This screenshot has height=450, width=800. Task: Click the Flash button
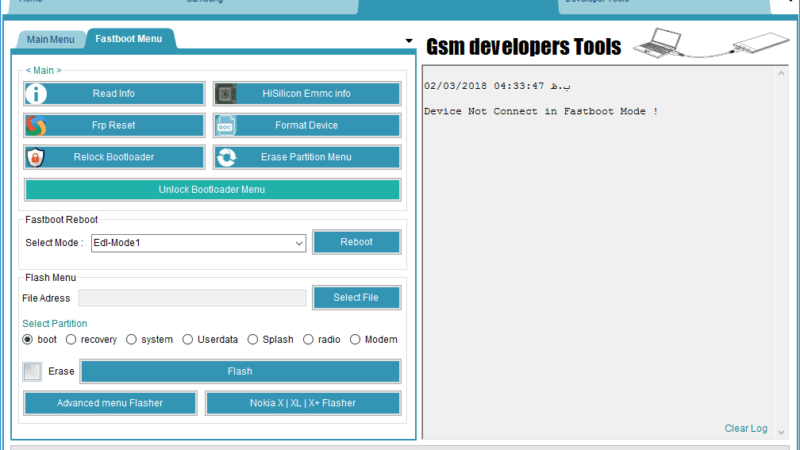(x=240, y=371)
